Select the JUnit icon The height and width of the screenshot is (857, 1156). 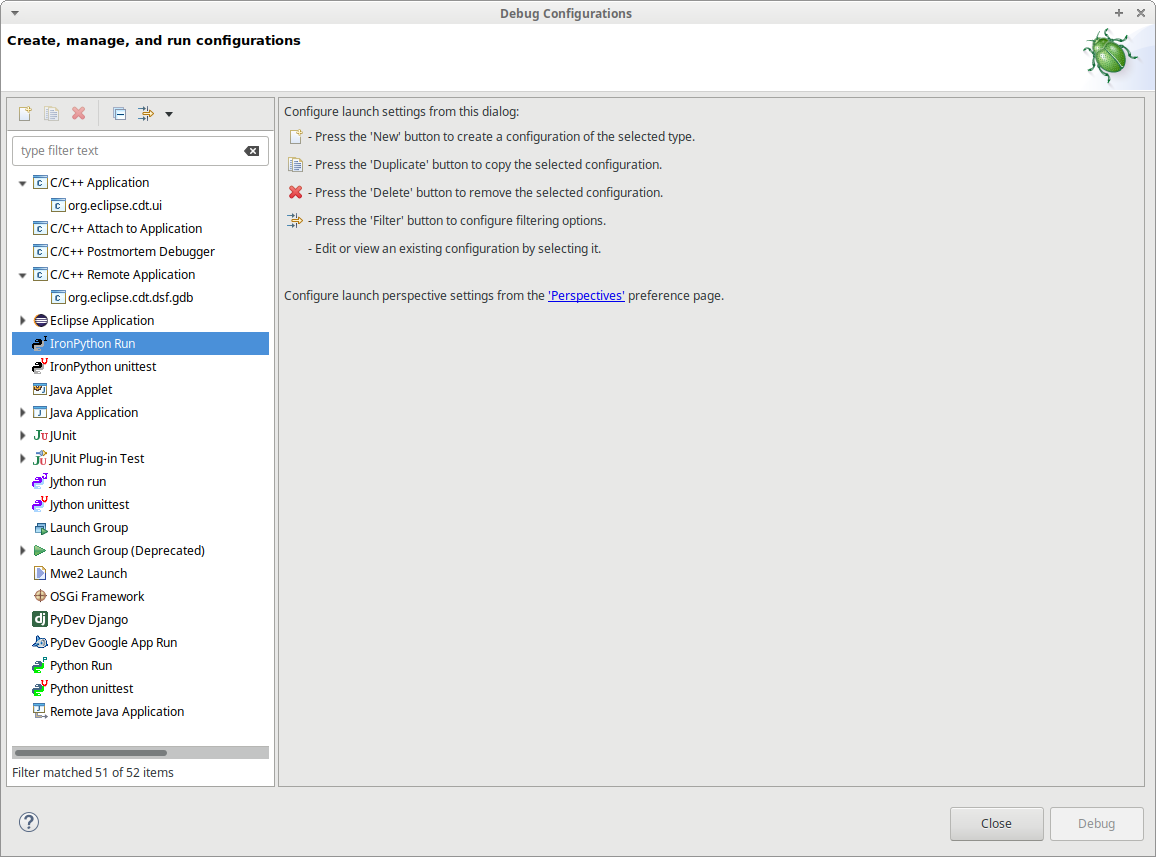[41, 435]
